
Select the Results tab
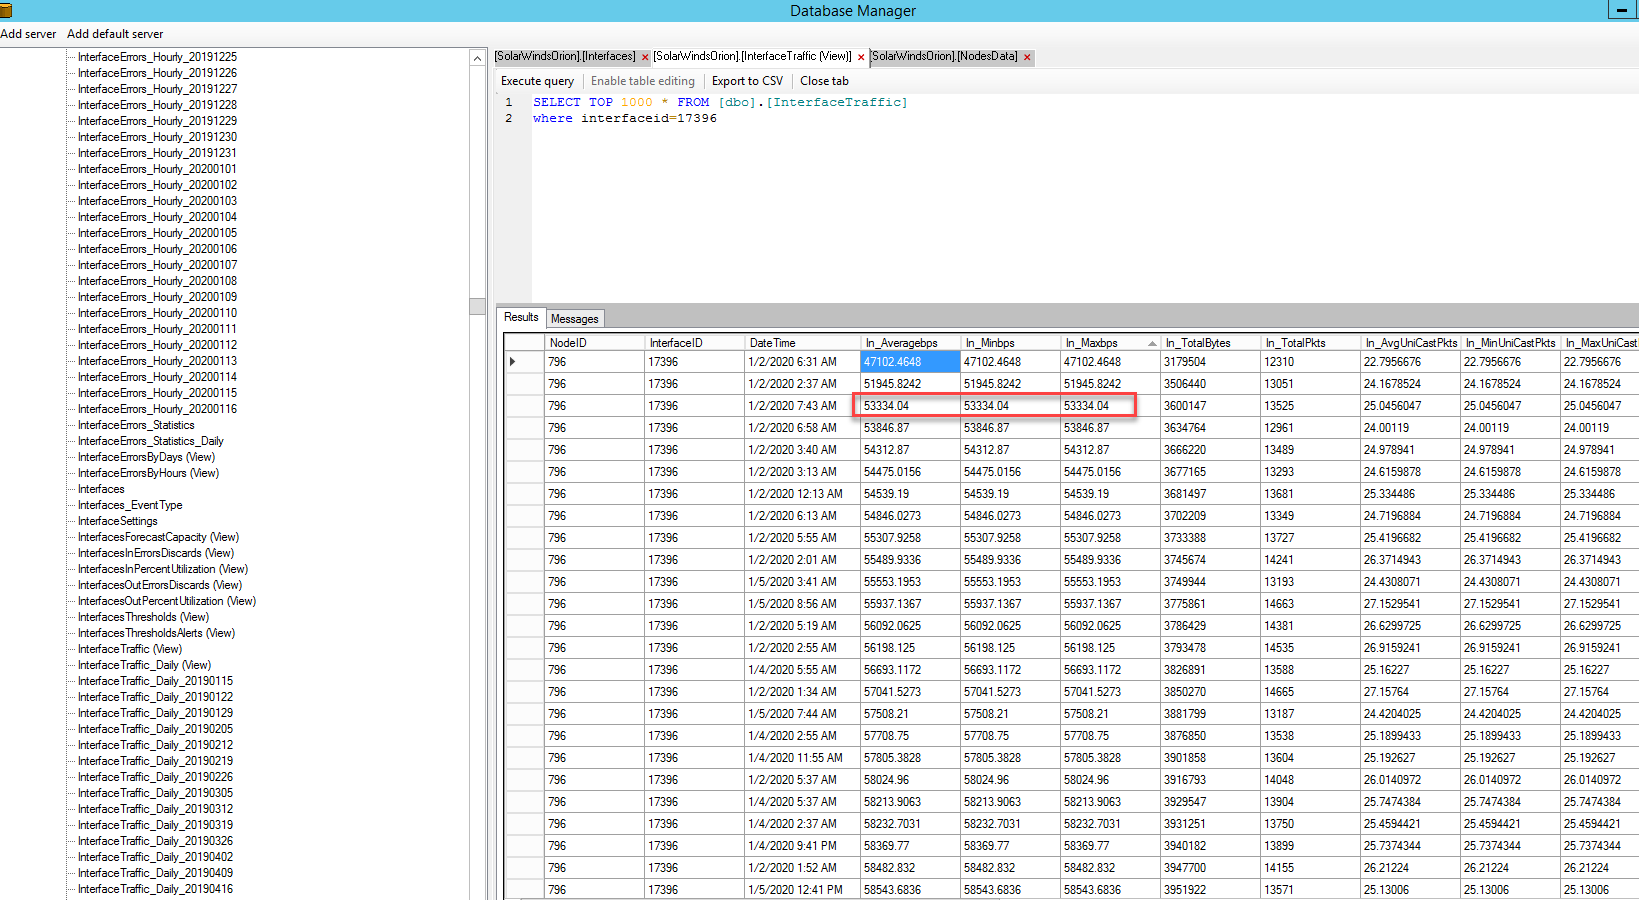pyautogui.click(x=521, y=317)
